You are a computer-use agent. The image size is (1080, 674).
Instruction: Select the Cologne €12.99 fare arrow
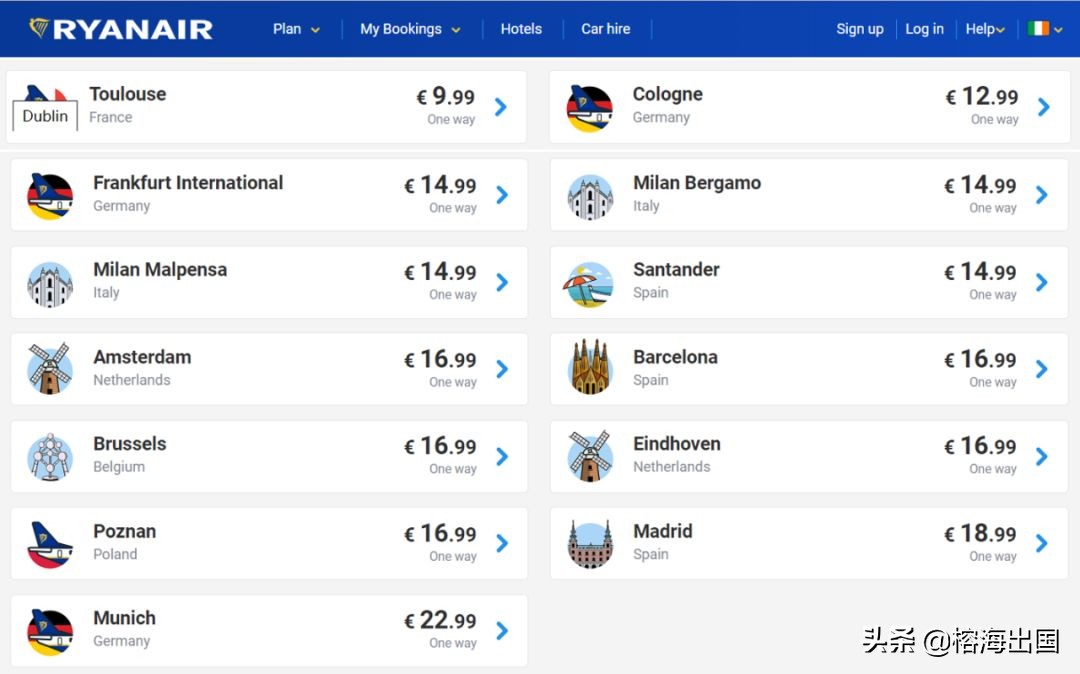pos(1044,107)
